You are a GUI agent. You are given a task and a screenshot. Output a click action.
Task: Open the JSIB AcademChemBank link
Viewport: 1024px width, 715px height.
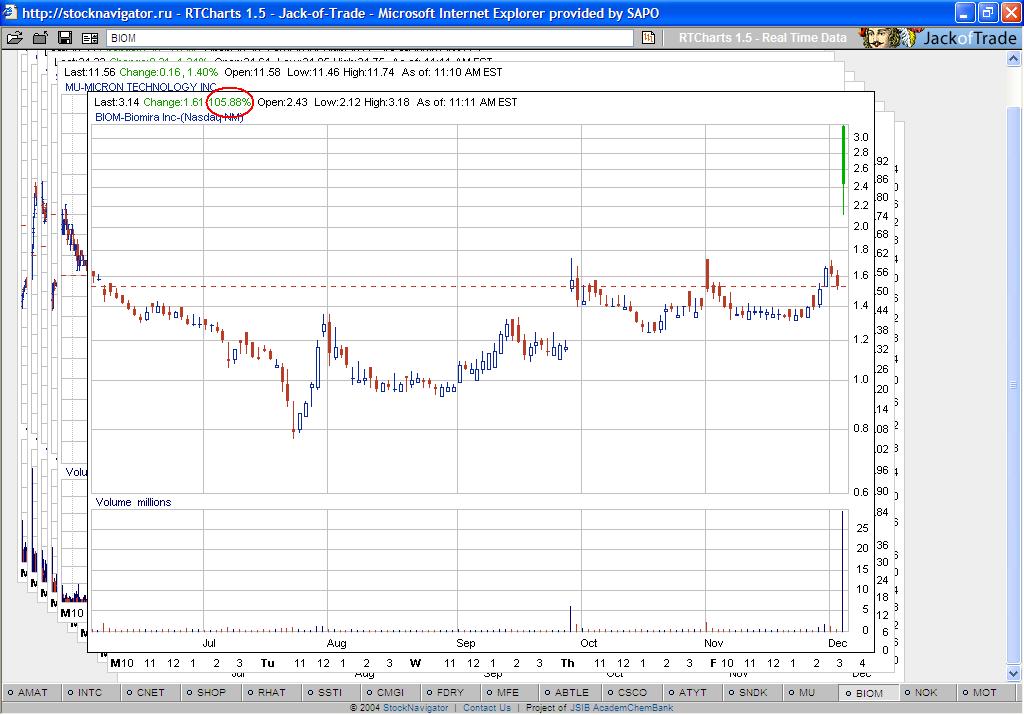pos(621,708)
